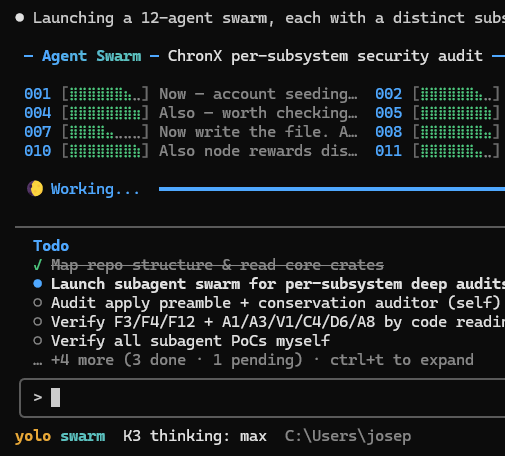Image resolution: width=505 pixels, height=456 pixels.
Task: Select agent number 001
Action: [38, 94]
